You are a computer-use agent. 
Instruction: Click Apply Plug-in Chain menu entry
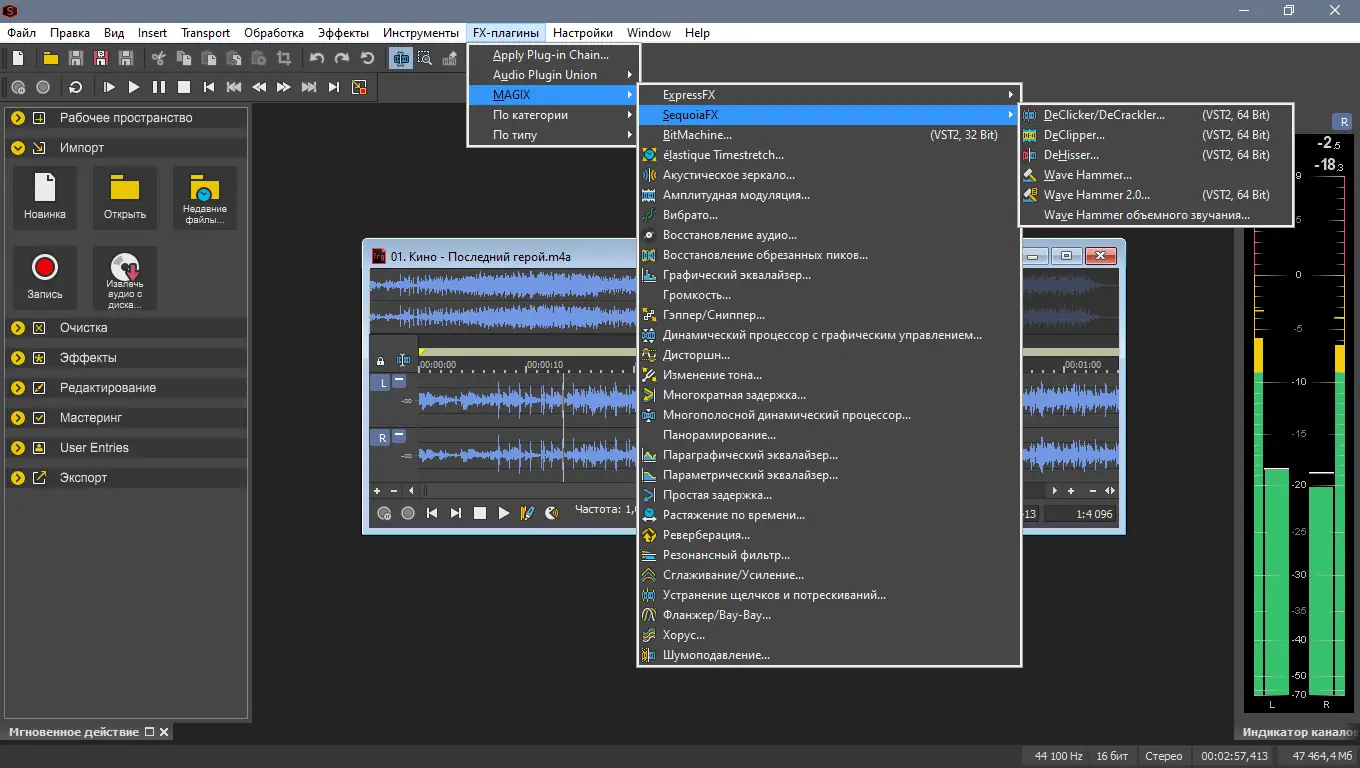[x=550, y=55]
